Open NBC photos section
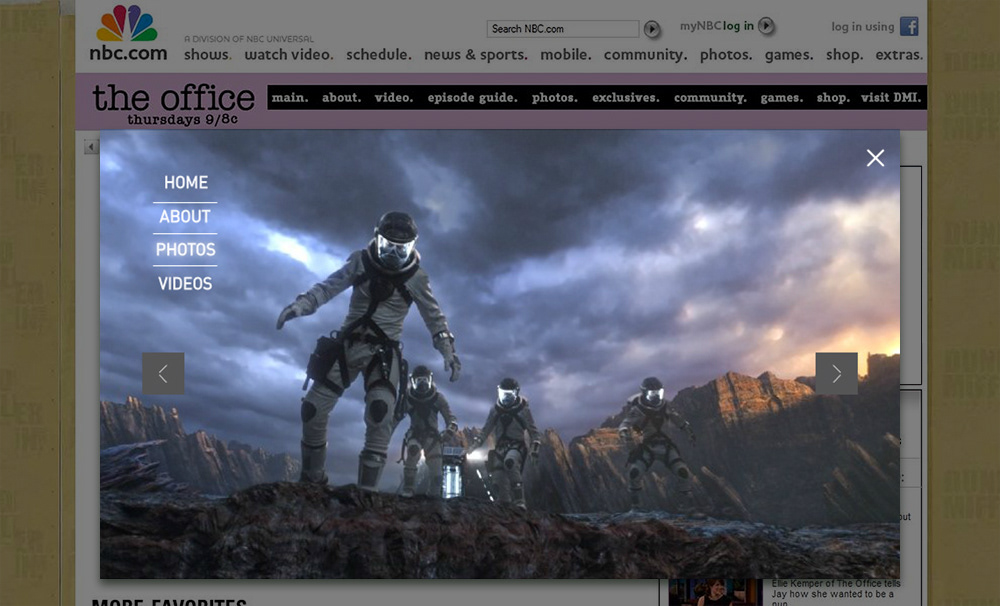1000x606 pixels. (726, 55)
